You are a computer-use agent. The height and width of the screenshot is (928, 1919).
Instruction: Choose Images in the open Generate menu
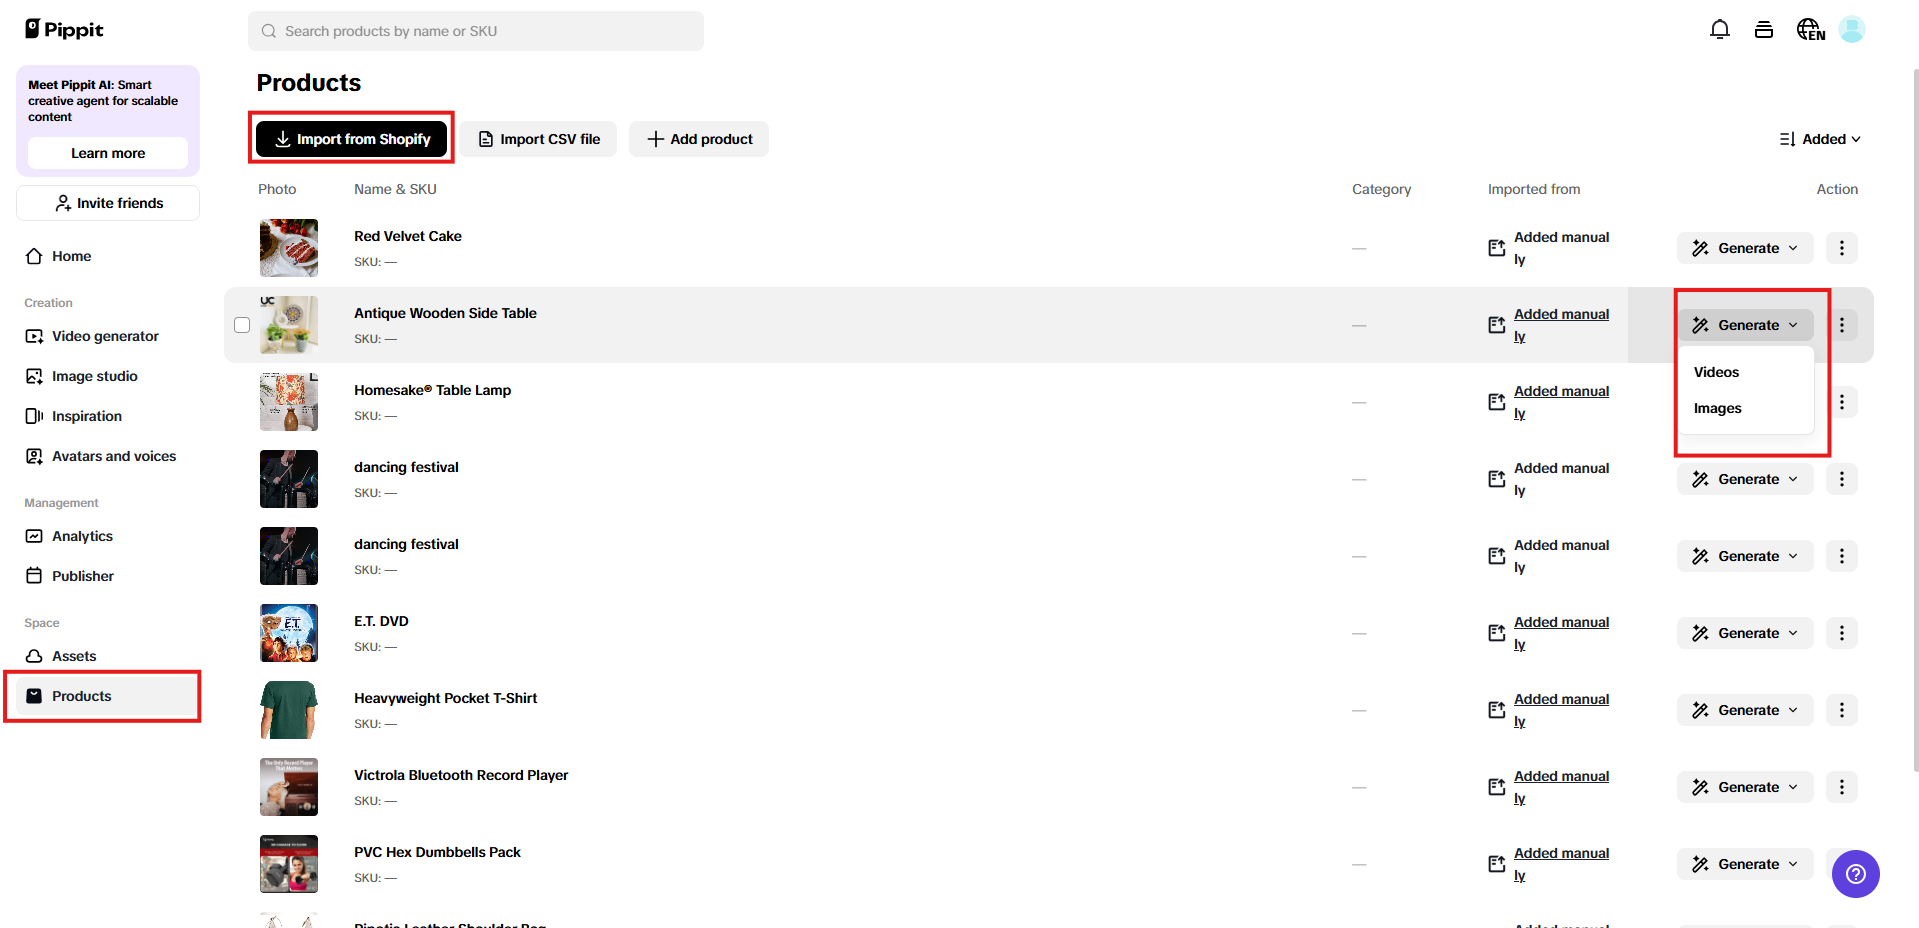pyautogui.click(x=1716, y=408)
